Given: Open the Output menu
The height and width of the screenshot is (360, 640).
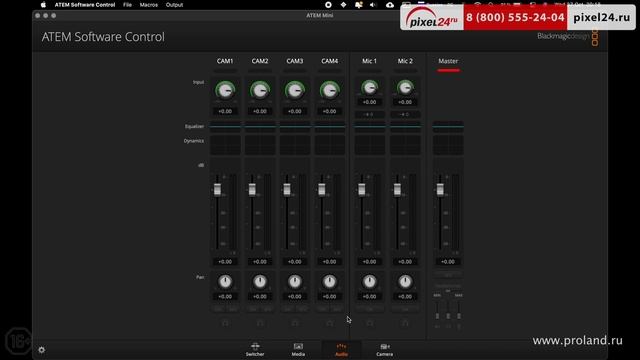Looking at the screenshot, I should 174,5.
